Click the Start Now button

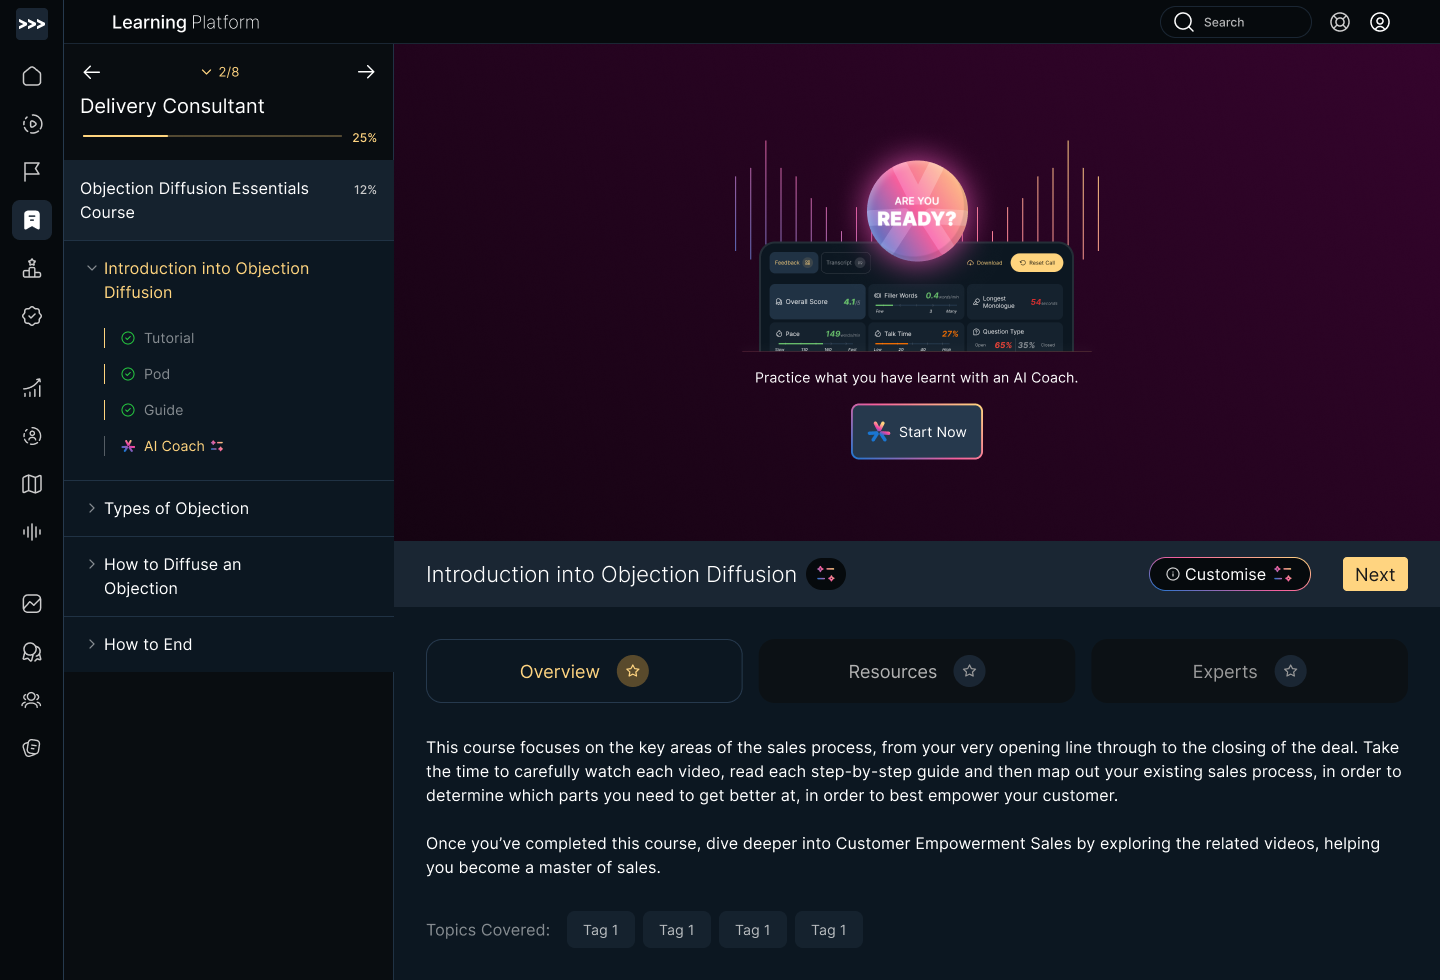[917, 432]
